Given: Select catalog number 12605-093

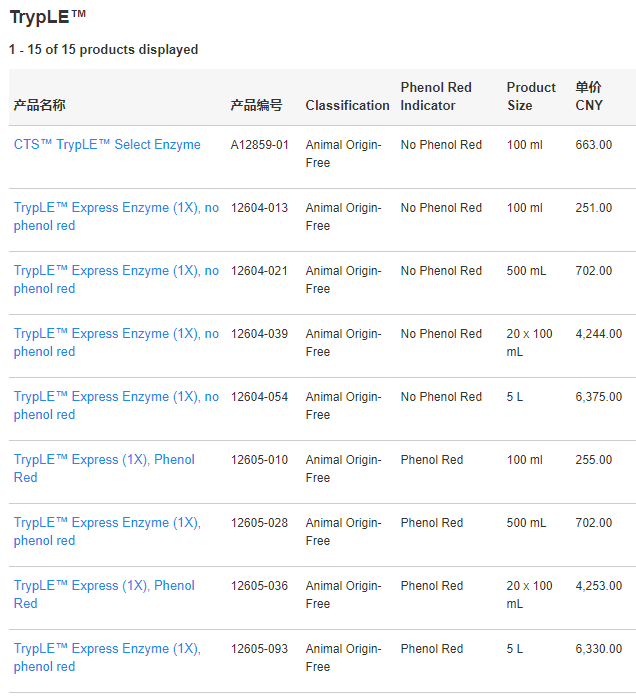Looking at the screenshot, I should click(x=259, y=649).
